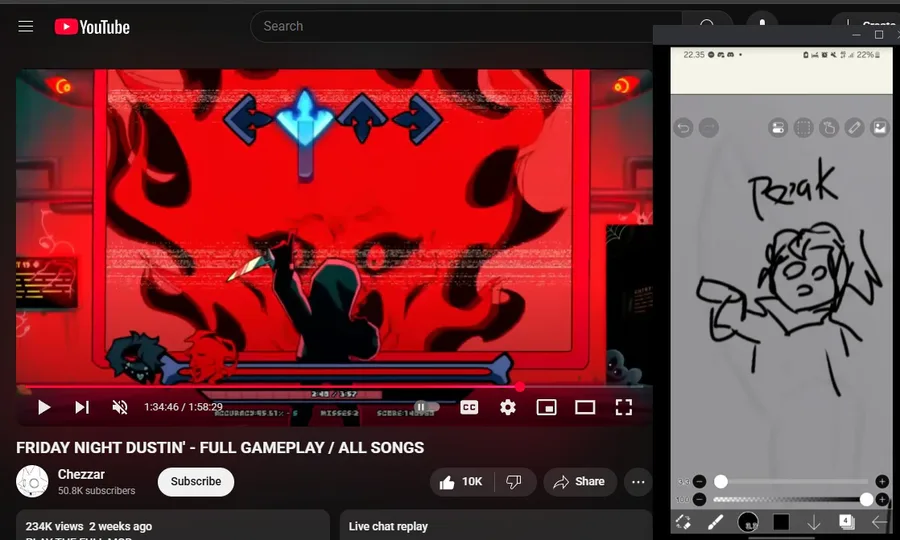The image size is (900, 540).
Task: Open the layers panel showing 4
Action: pyautogui.click(x=846, y=521)
